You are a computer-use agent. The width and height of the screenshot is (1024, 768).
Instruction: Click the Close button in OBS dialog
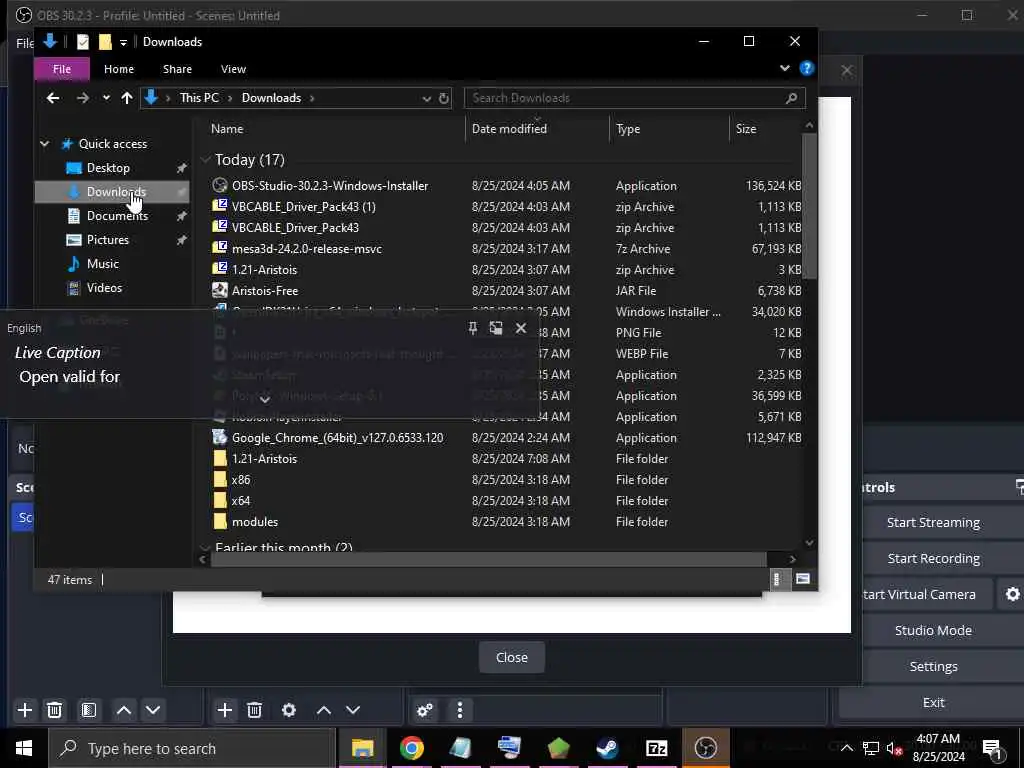(x=511, y=657)
